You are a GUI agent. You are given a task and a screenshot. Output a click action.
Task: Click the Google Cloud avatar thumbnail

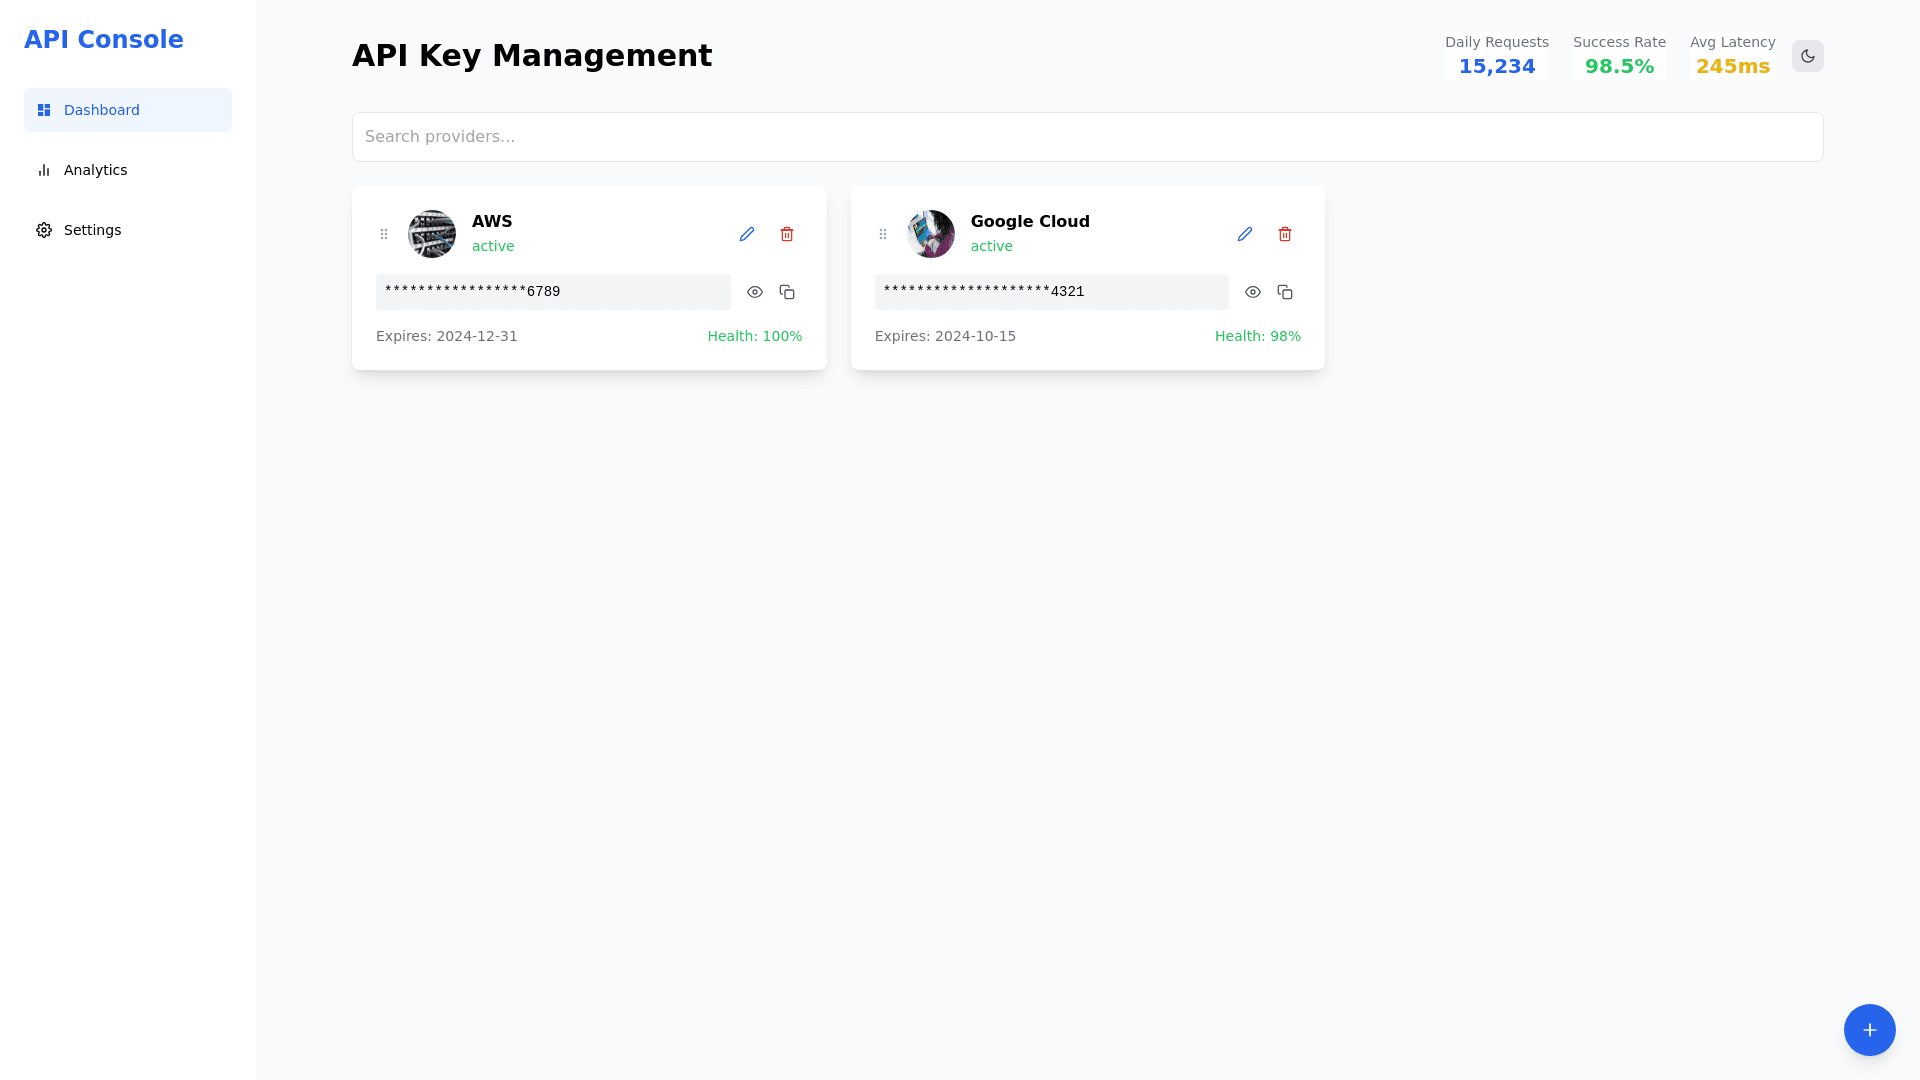click(931, 234)
